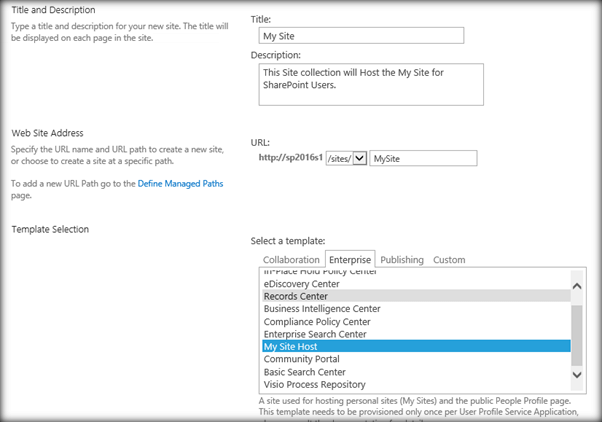
Task: Select Enterprise Search Center template
Action: pos(314,334)
